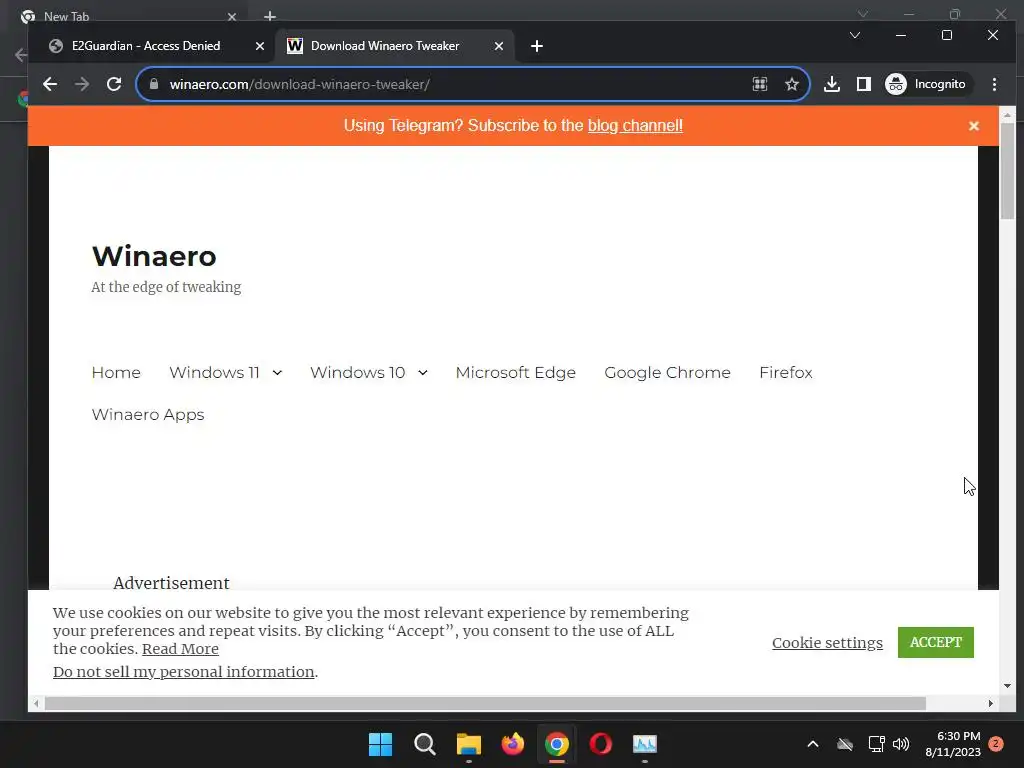This screenshot has height=768, width=1024.
Task: Expand the Windows 11 submenu chevron
Action: pos(277,373)
